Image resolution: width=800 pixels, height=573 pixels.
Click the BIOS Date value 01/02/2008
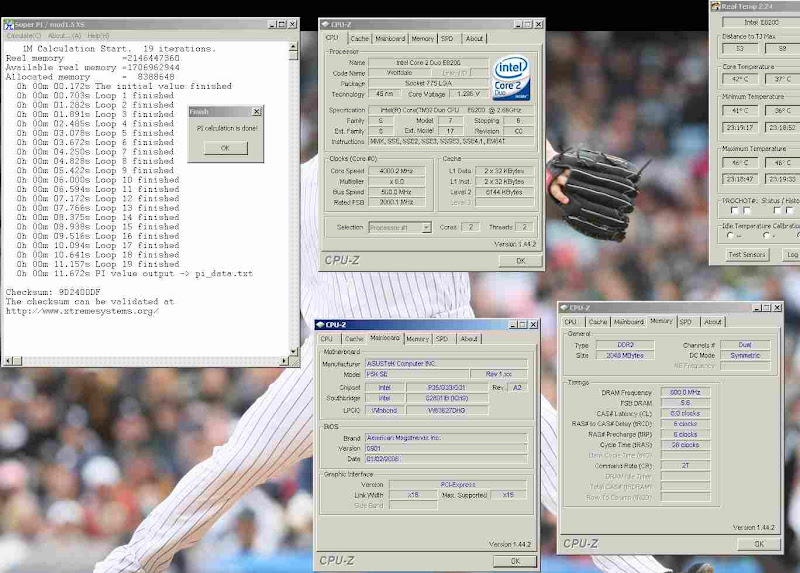(x=446, y=459)
